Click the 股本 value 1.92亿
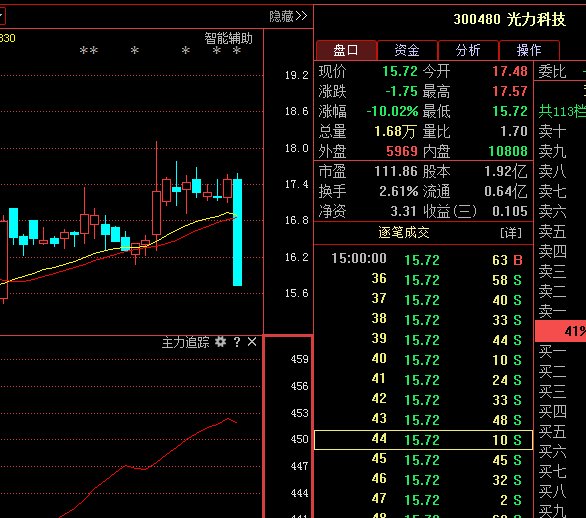Screen dimensions: 586x518 [x=506, y=171]
